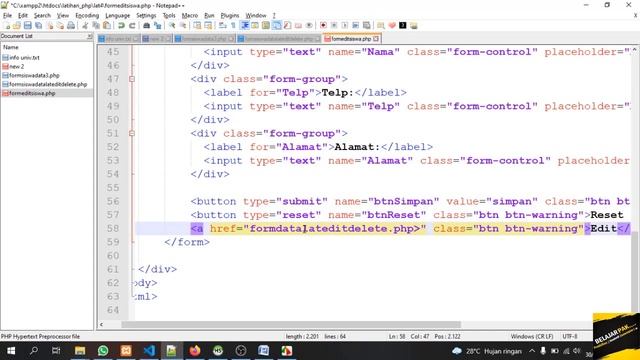Switch to the new 2 tab
The width and height of the screenshot is (640, 360).
click(x=157, y=39)
